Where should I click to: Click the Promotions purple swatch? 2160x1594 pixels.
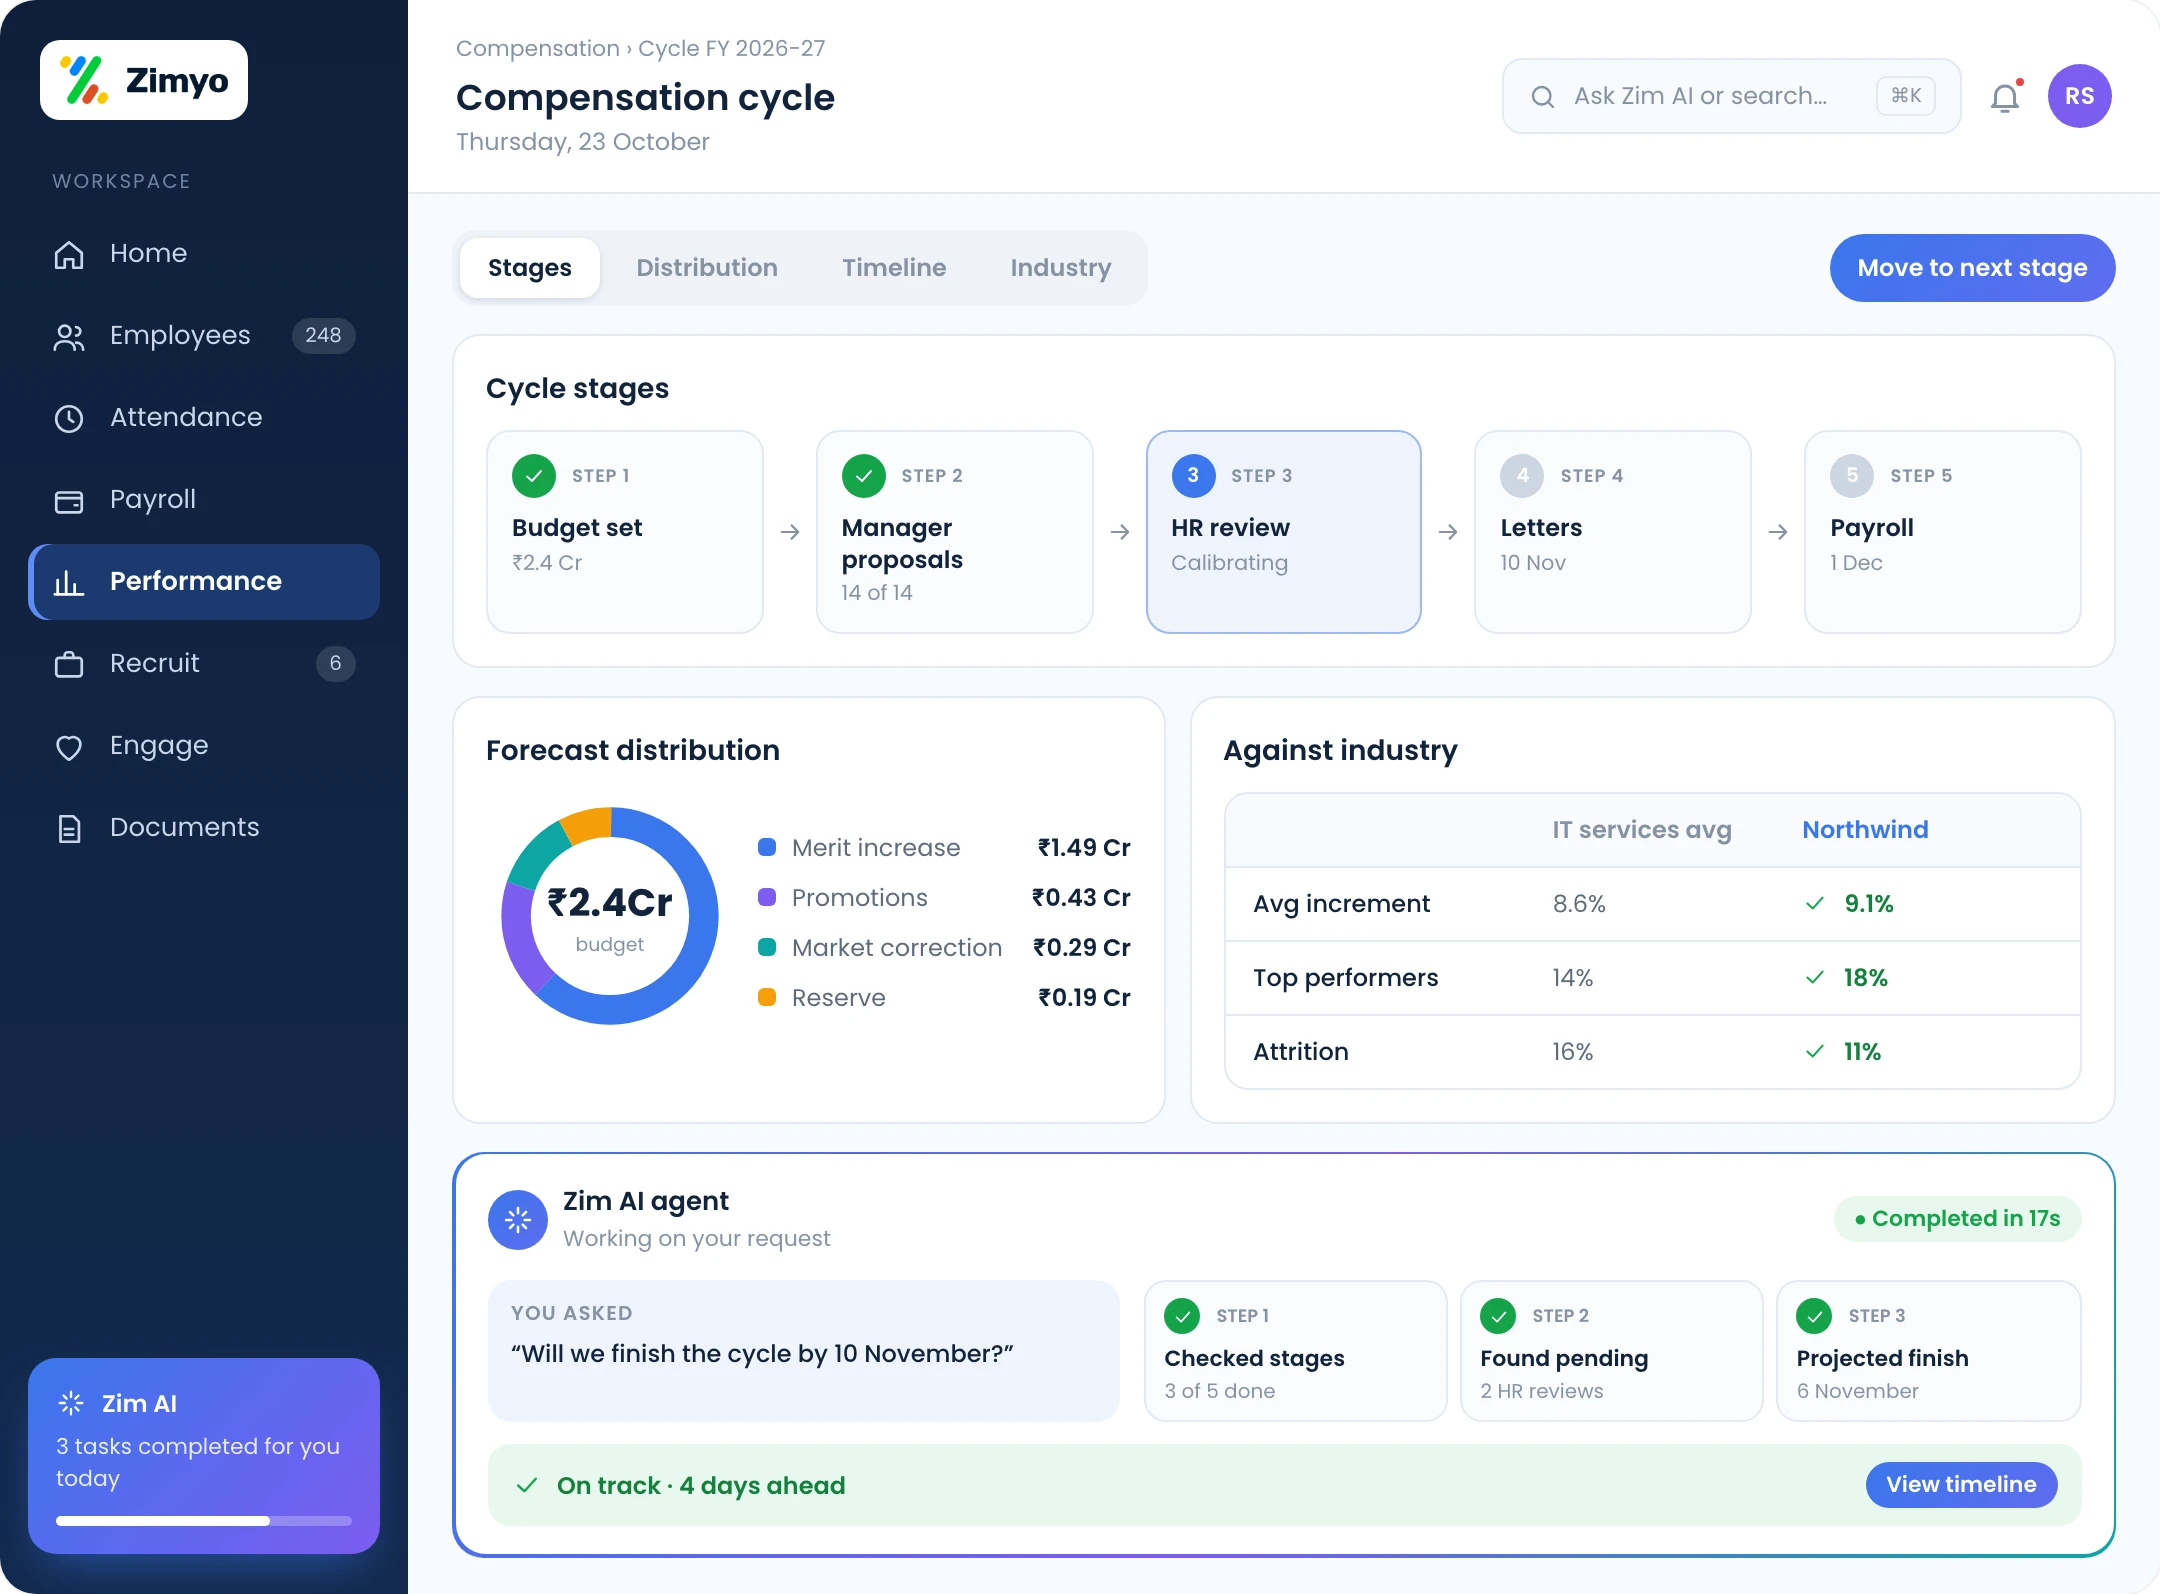(767, 897)
